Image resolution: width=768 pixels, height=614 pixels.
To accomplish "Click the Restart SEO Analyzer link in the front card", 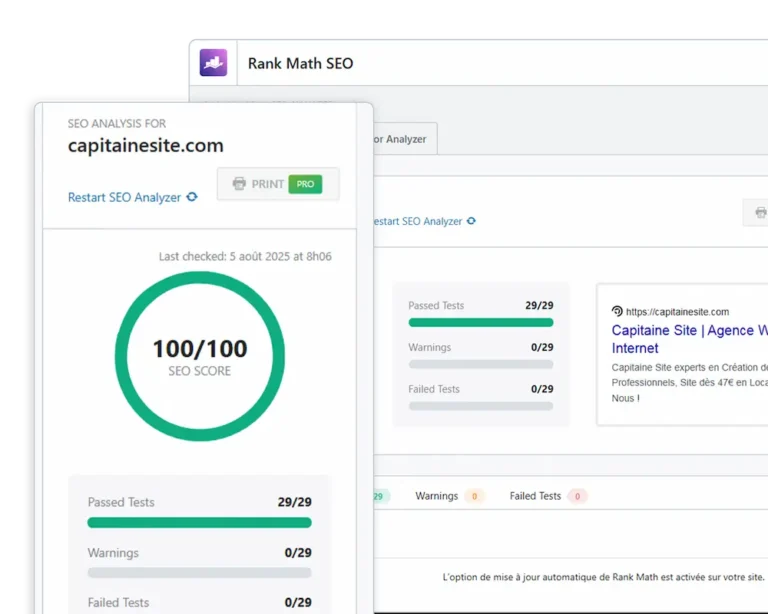I will coord(124,197).
